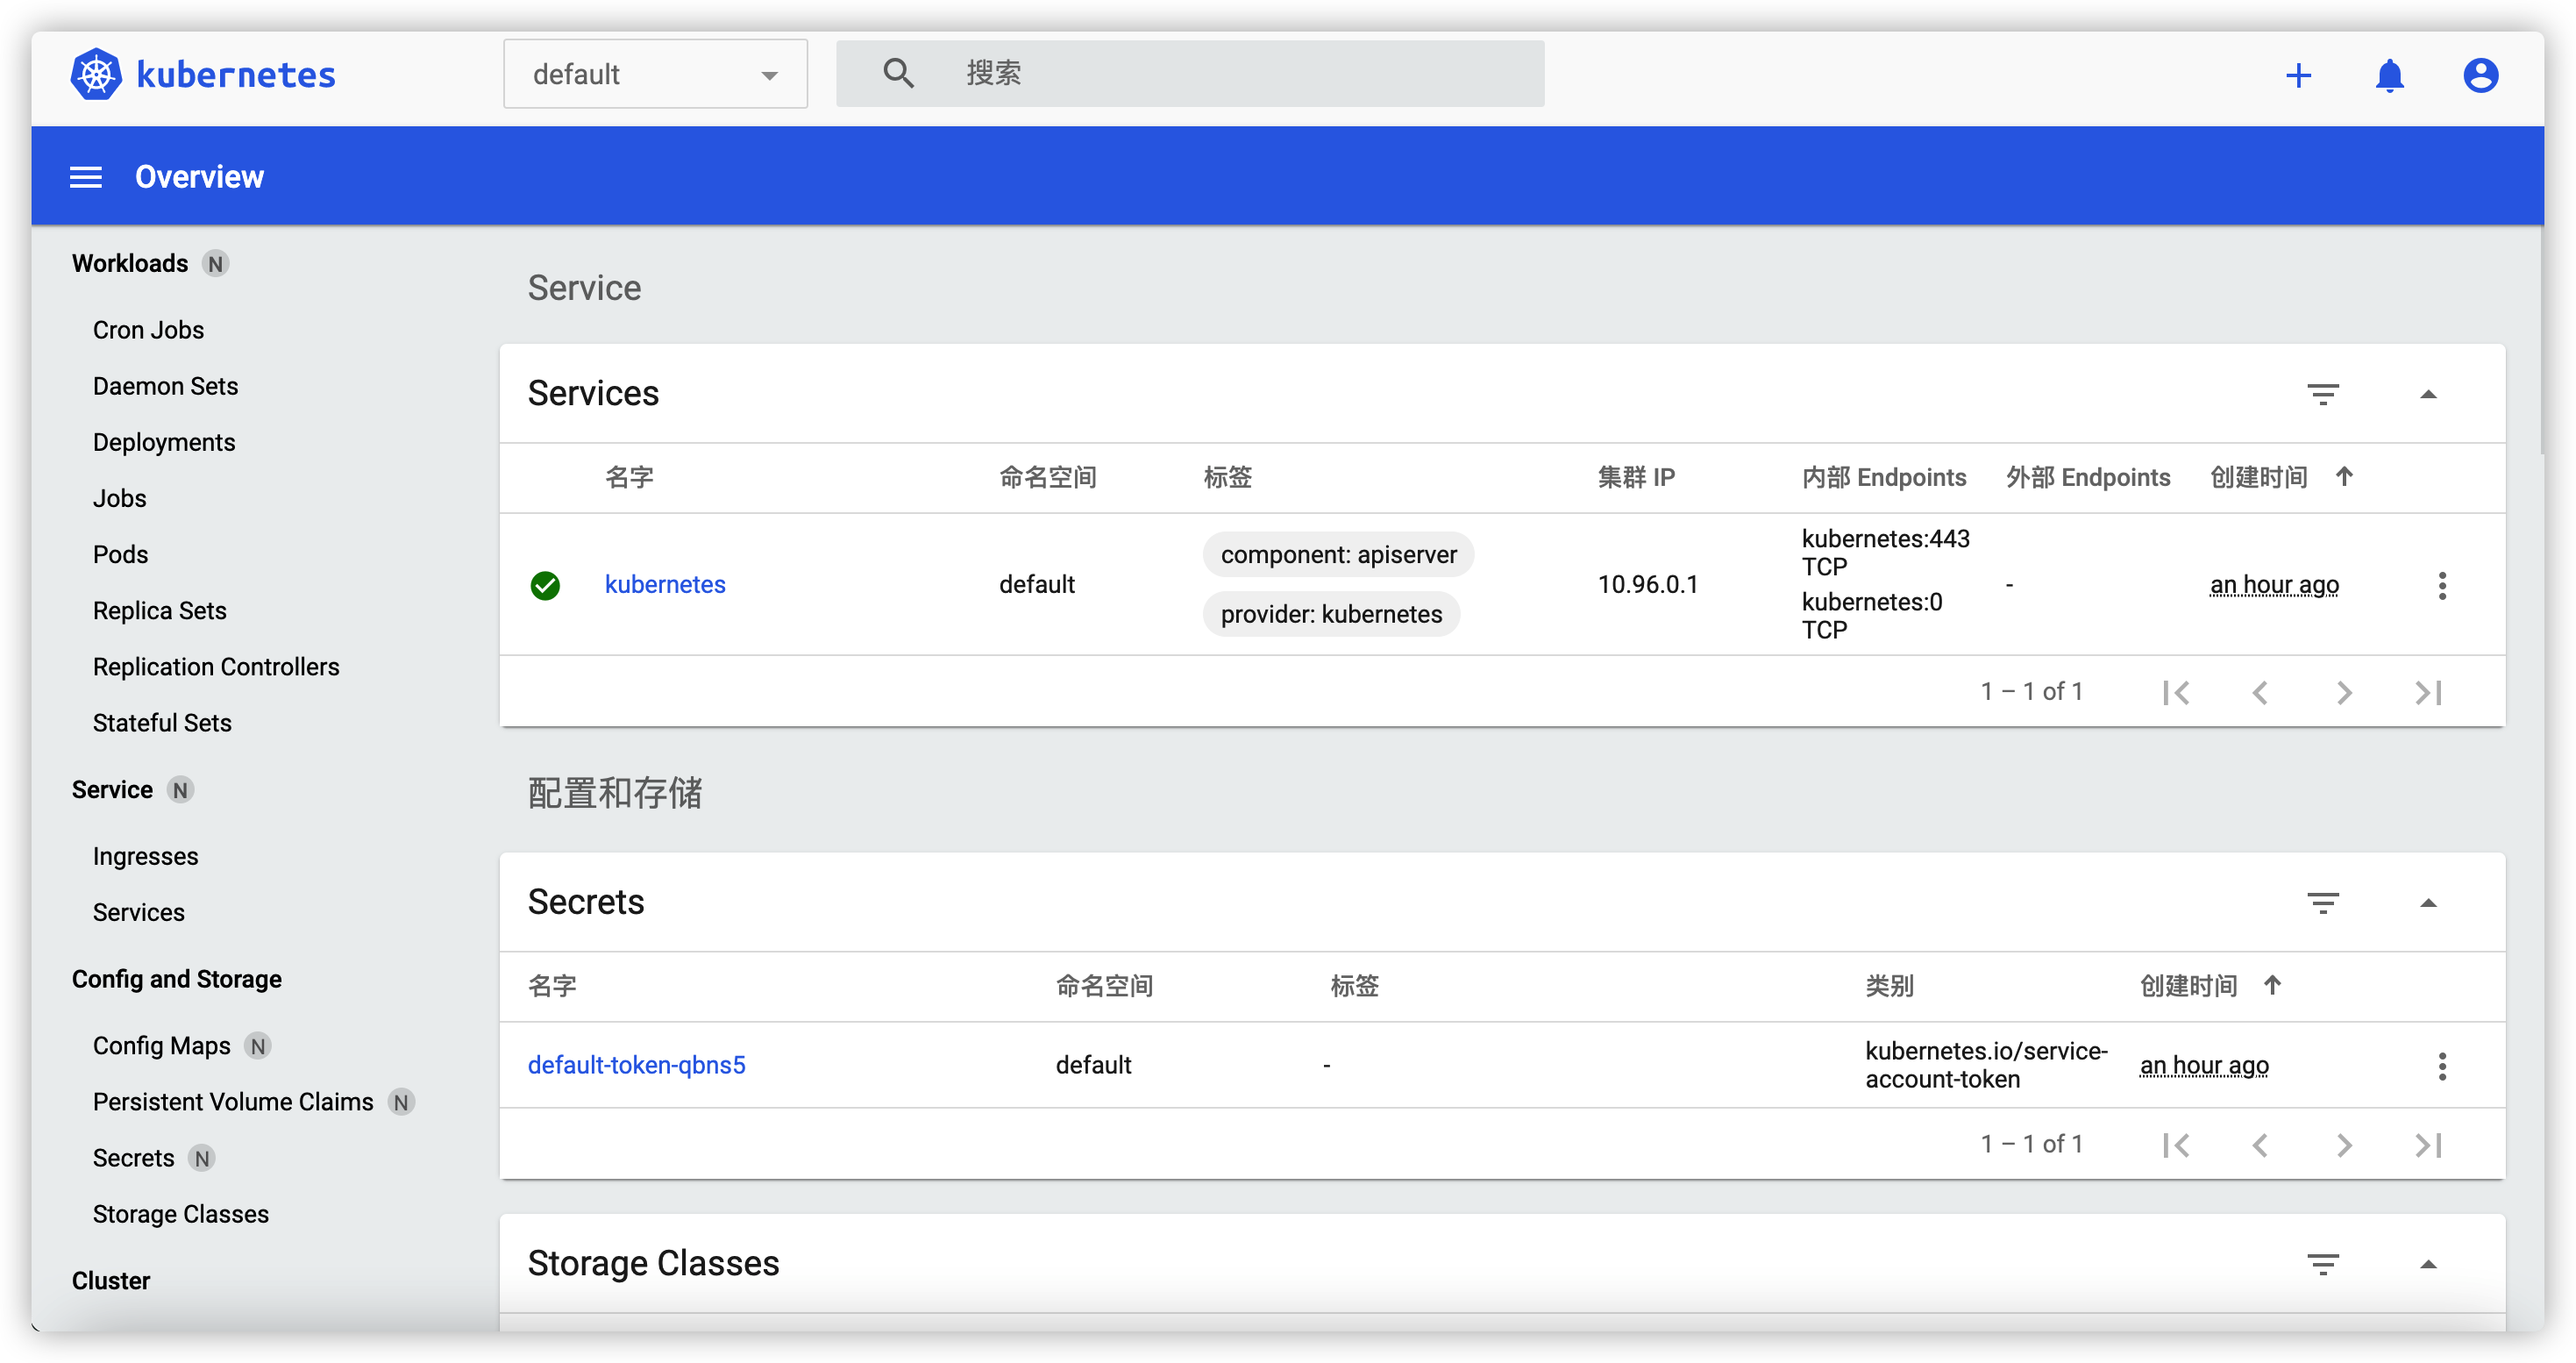Collapse the Secrets card
2576x1363 pixels.
coord(2427,903)
